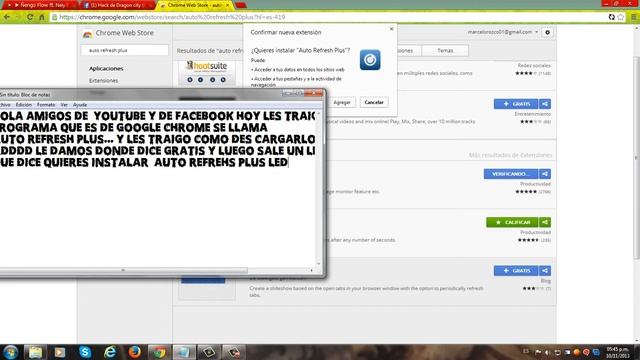Bookmark the page with the star icon

[621, 17]
